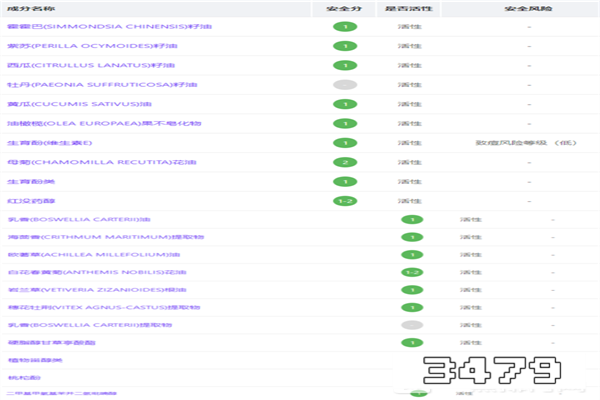Click the 1-2 safety badge for ANTHEMIS NOBILIS
Screen dimensions: 600x400
click(411, 272)
